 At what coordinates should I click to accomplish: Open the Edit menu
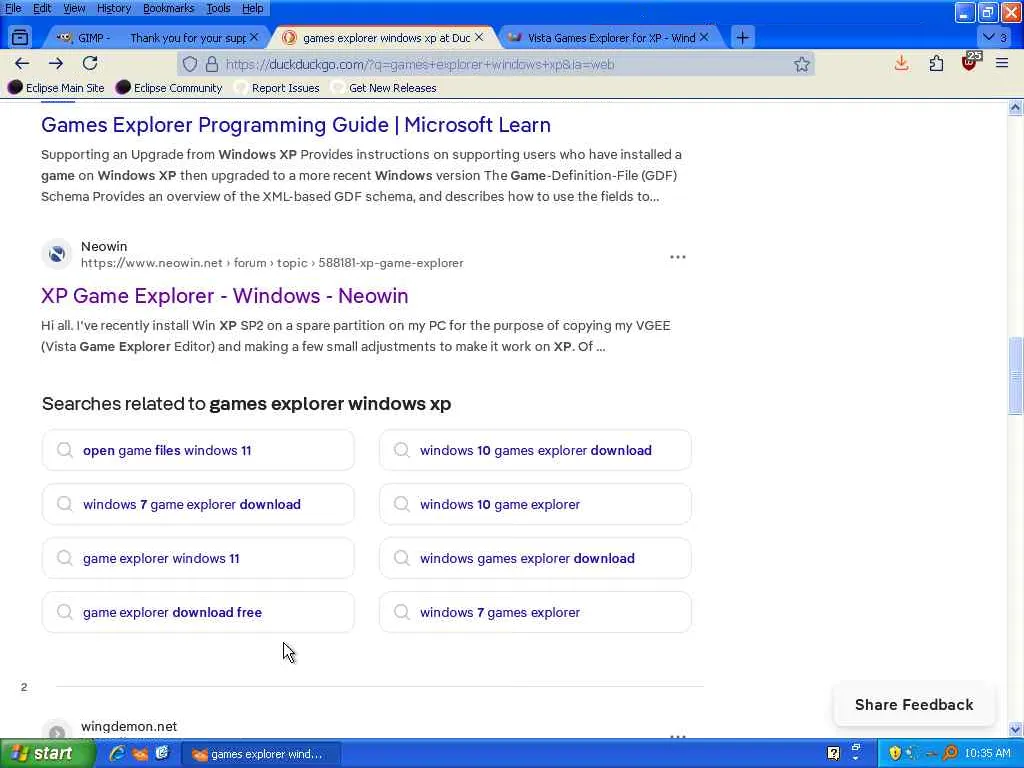pyautogui.click(x=42, y=8)
